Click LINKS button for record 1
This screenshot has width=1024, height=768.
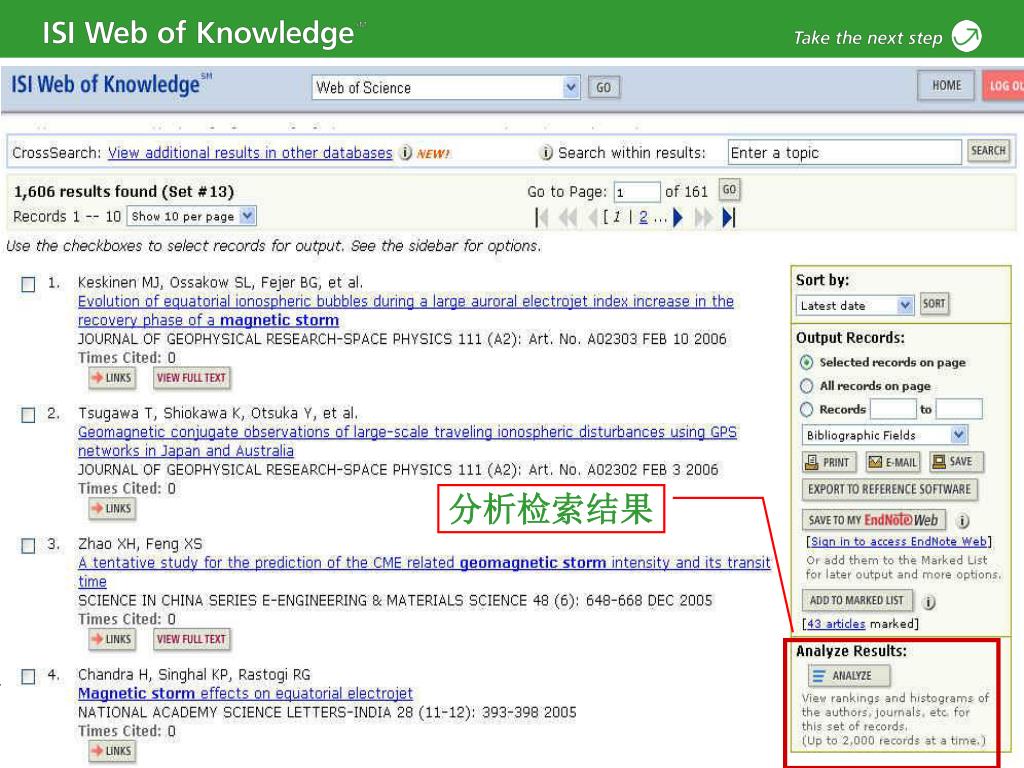(x=112, y=377)
